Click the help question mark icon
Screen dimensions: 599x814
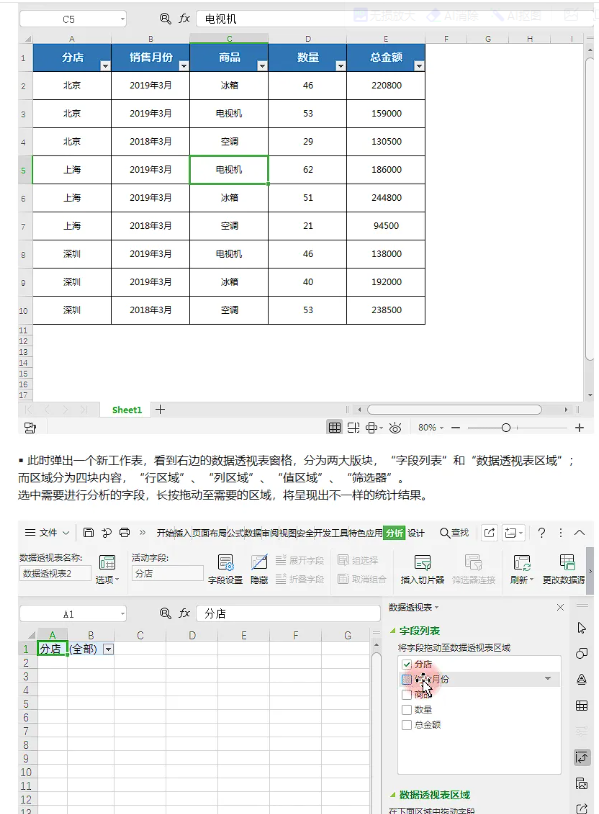click(541, 533)
